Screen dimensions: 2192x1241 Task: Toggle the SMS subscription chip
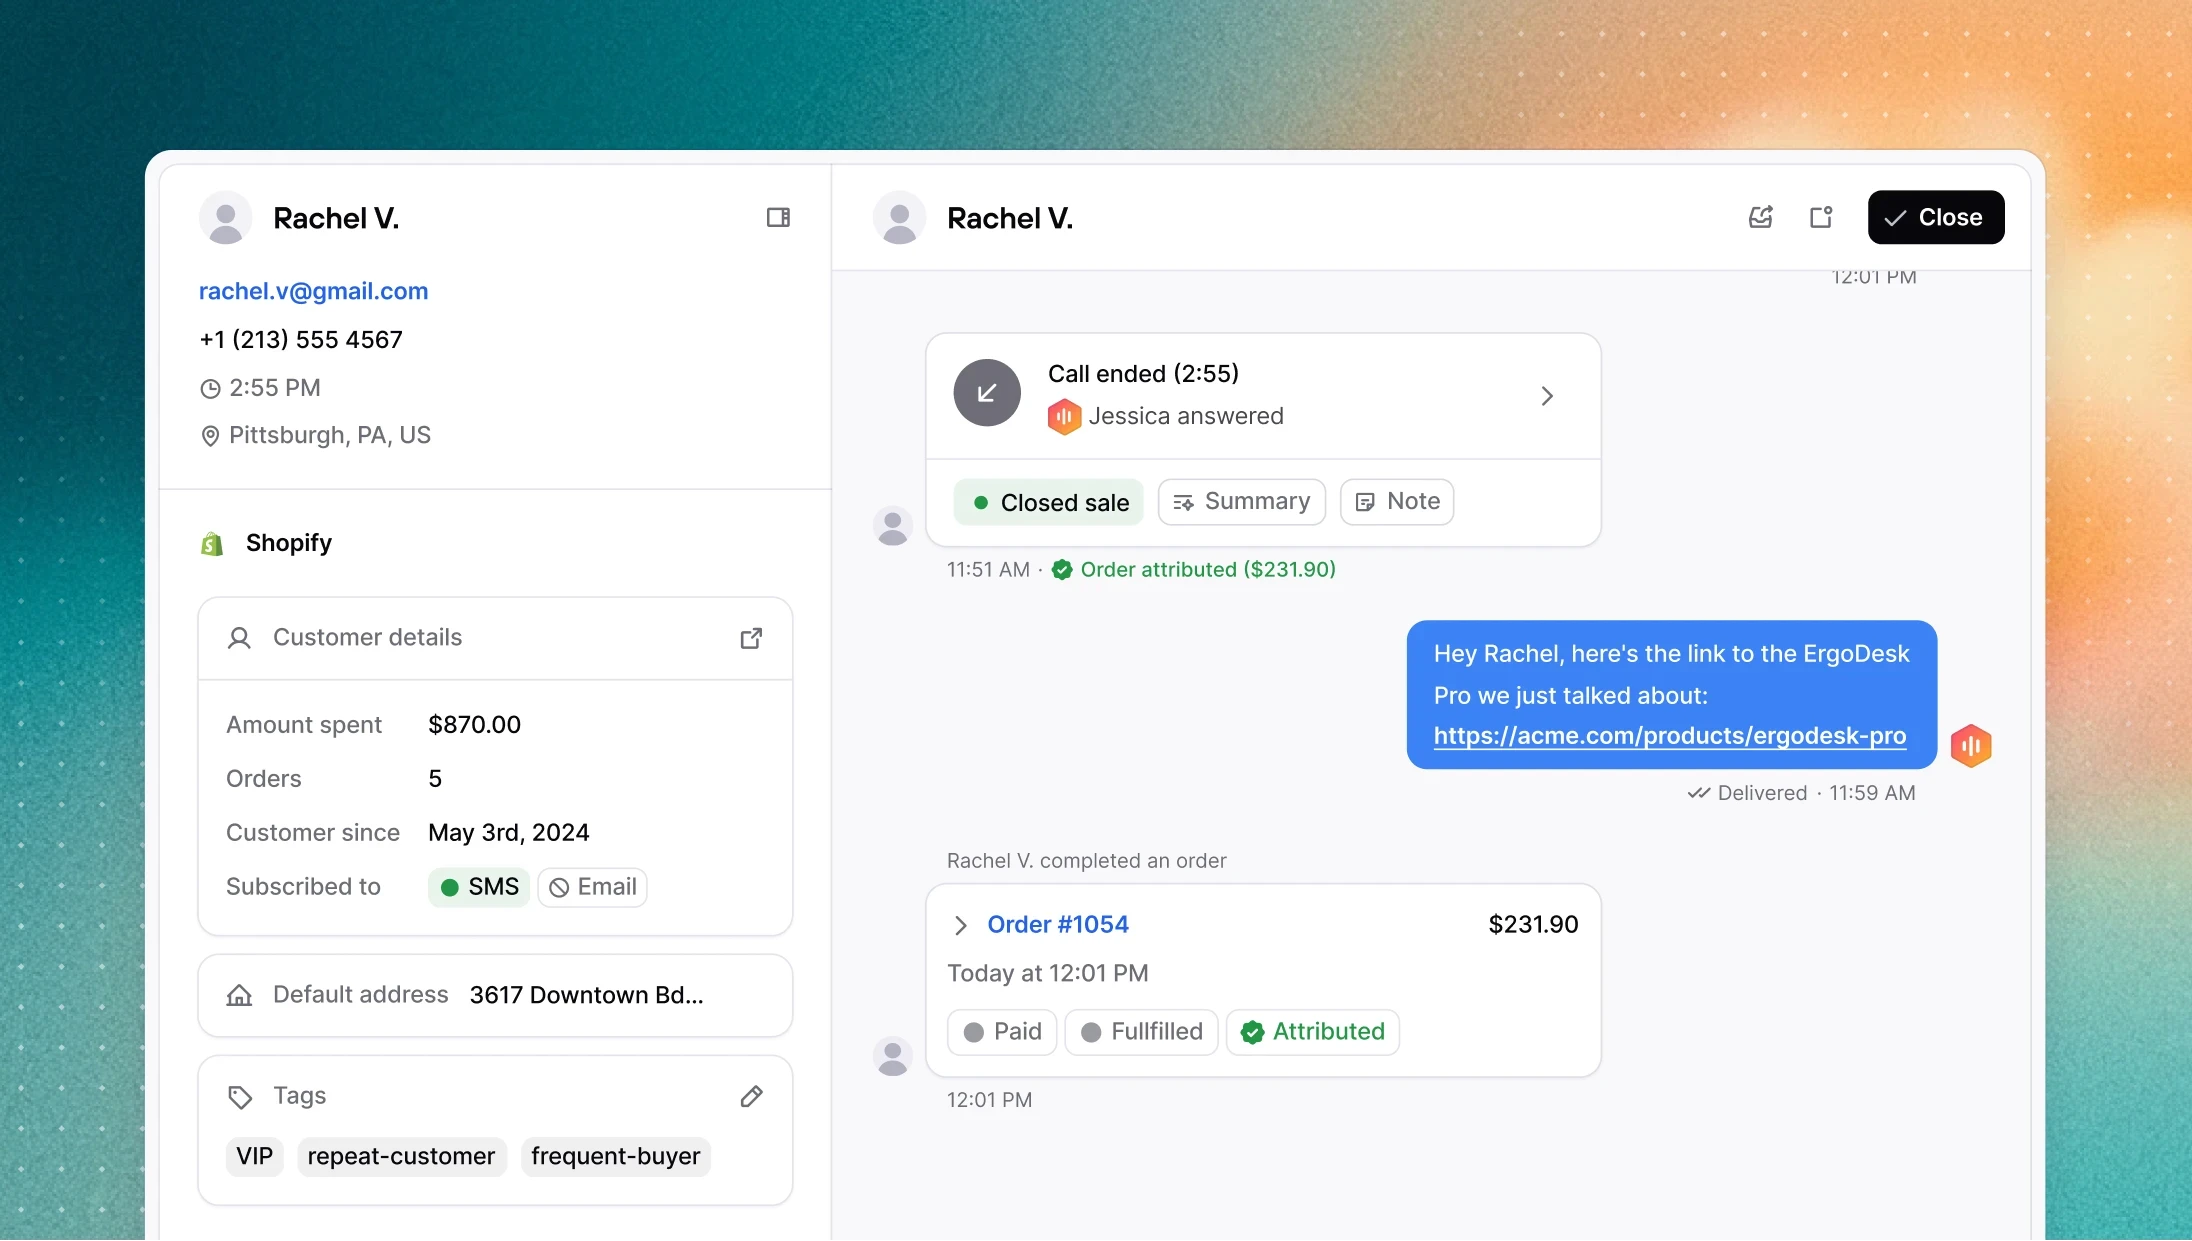[479, 887]
